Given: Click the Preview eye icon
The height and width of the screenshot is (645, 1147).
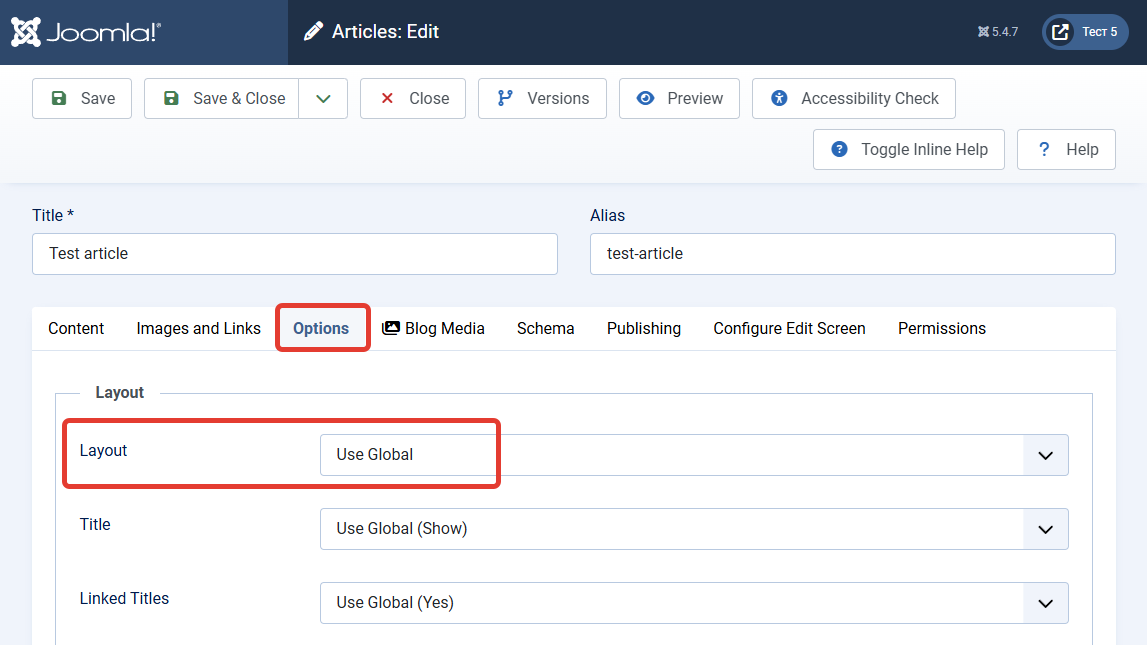Looking at the screenshot, I should 645,98.
